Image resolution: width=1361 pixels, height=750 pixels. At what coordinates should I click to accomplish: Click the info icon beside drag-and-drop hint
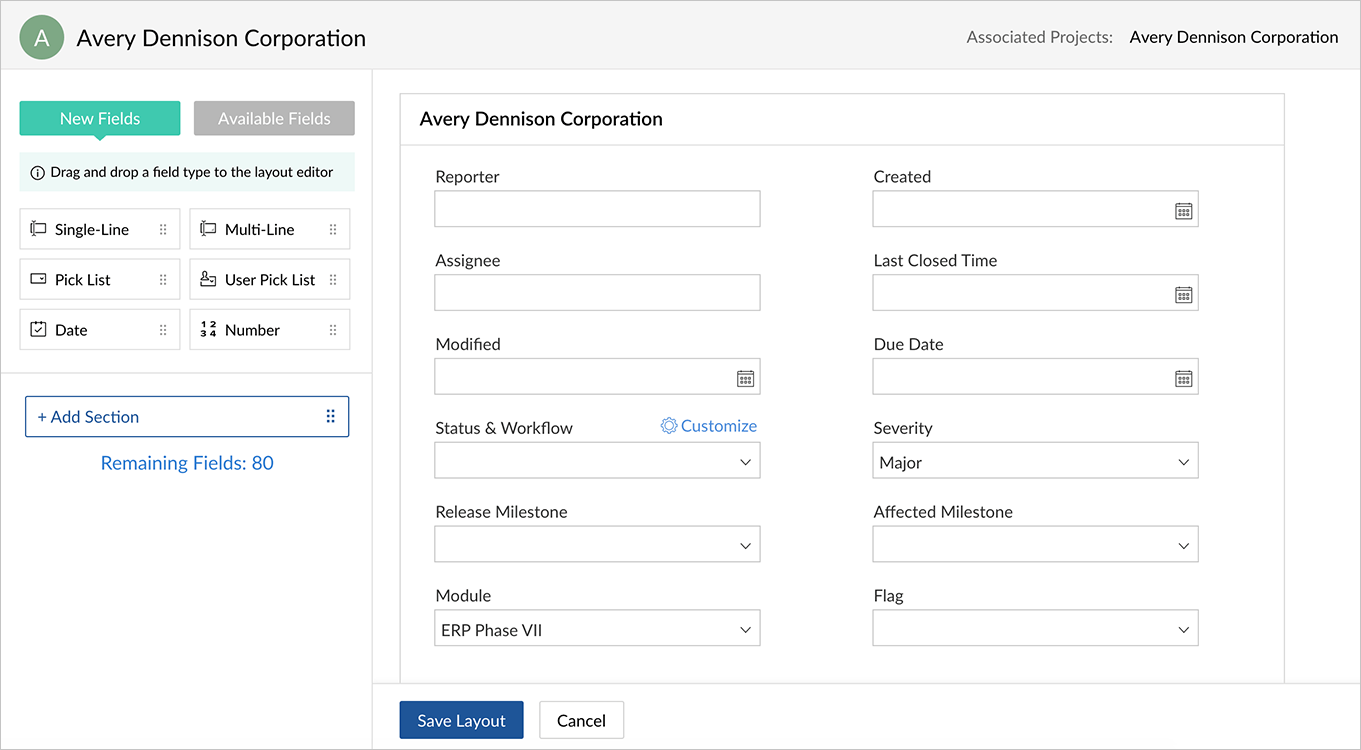(x=38, y=172)
